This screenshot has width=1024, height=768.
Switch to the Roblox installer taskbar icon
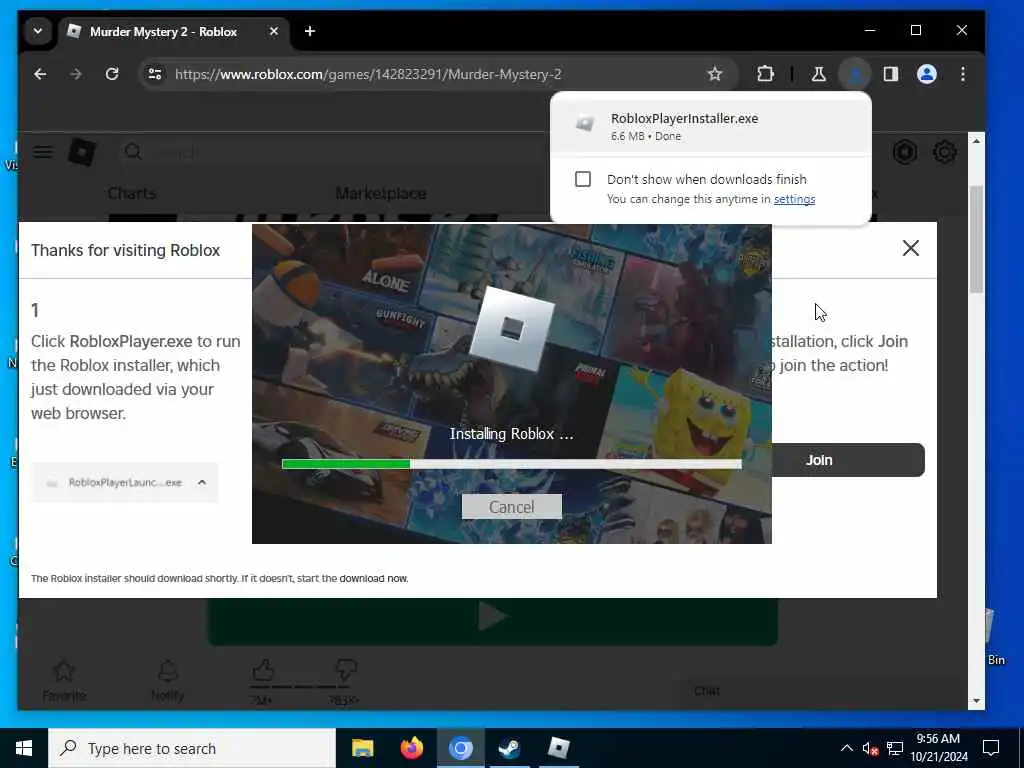point(558,748)
